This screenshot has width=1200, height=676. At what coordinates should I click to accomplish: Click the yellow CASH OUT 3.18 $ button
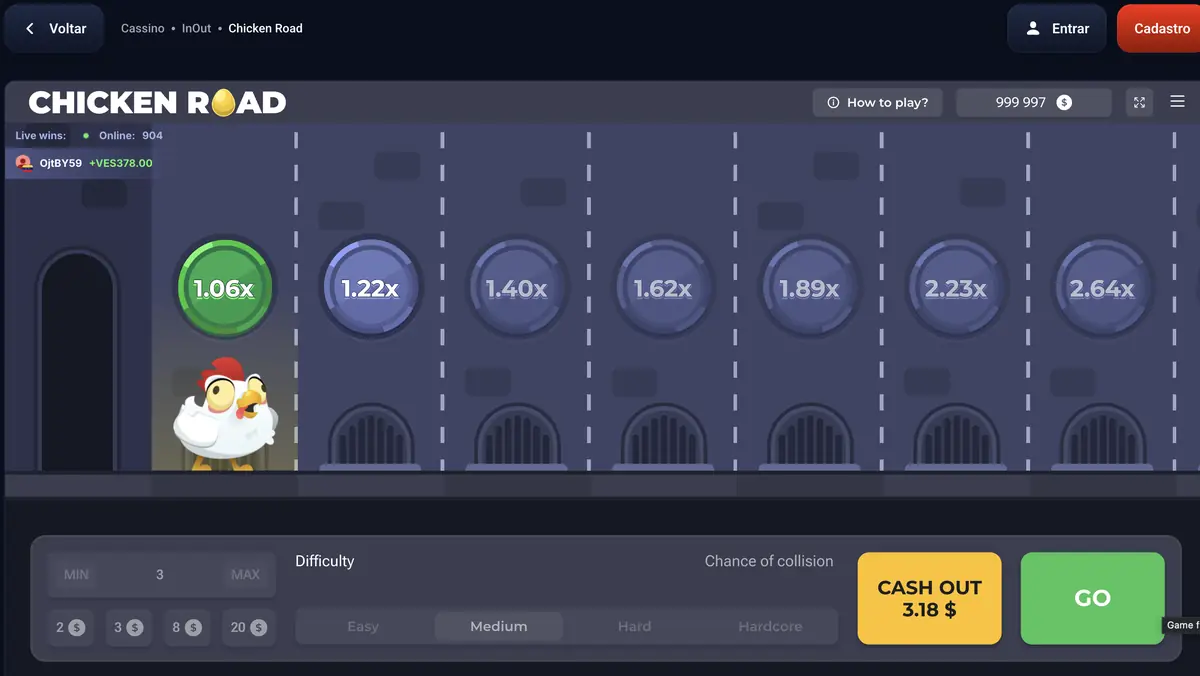tap(929, 598)
